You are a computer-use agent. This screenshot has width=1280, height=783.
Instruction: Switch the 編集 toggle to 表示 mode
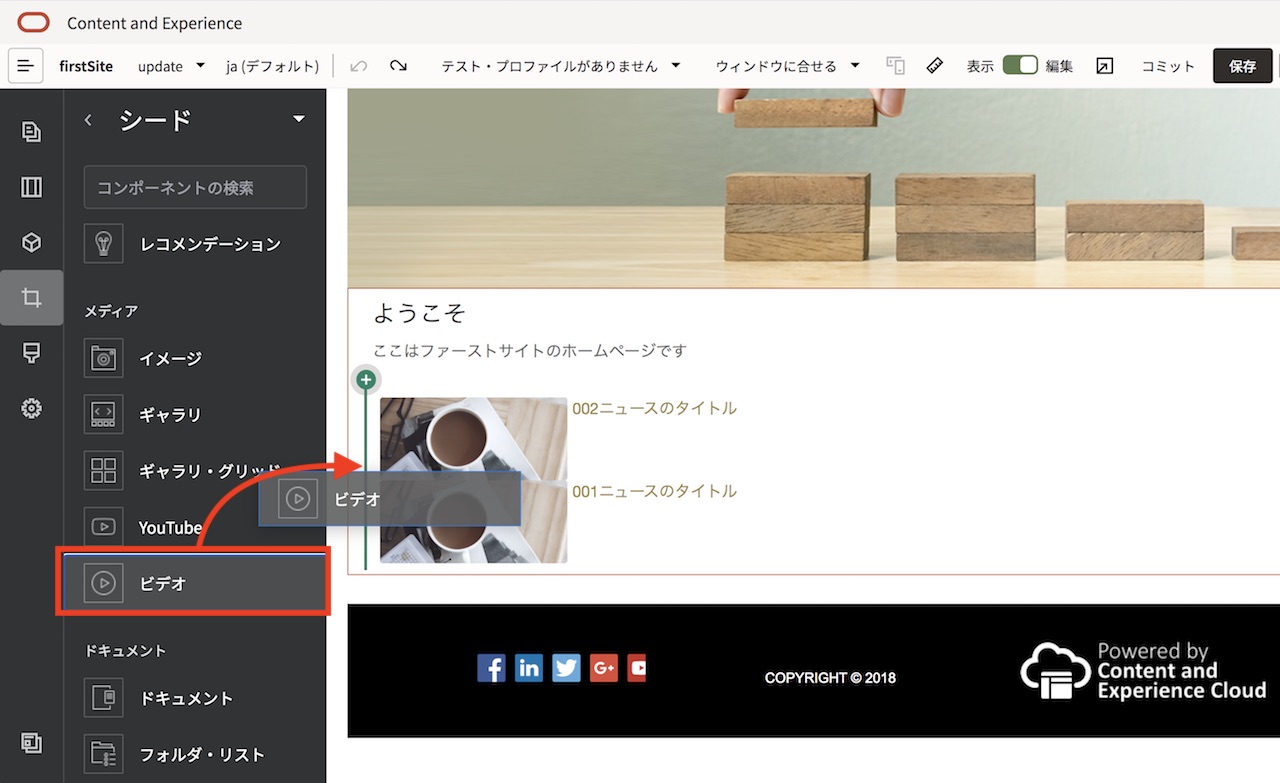pyautogui.click(x=1020, y=63)
